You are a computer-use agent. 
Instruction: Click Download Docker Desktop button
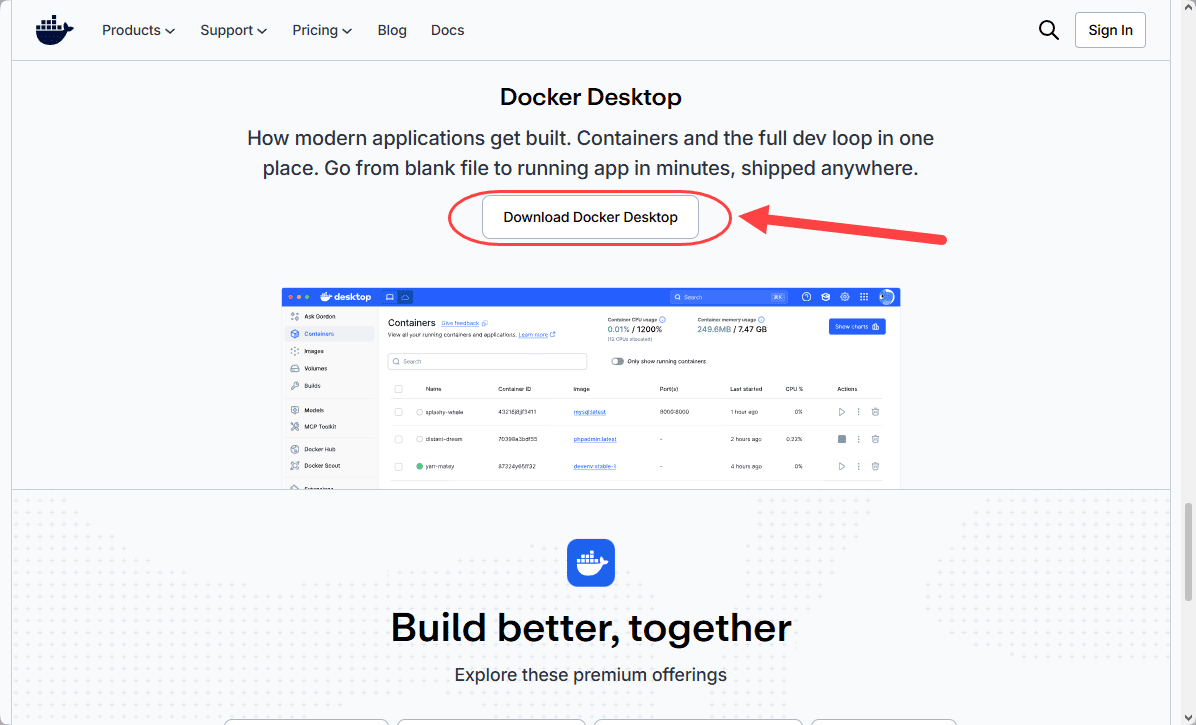590,217
